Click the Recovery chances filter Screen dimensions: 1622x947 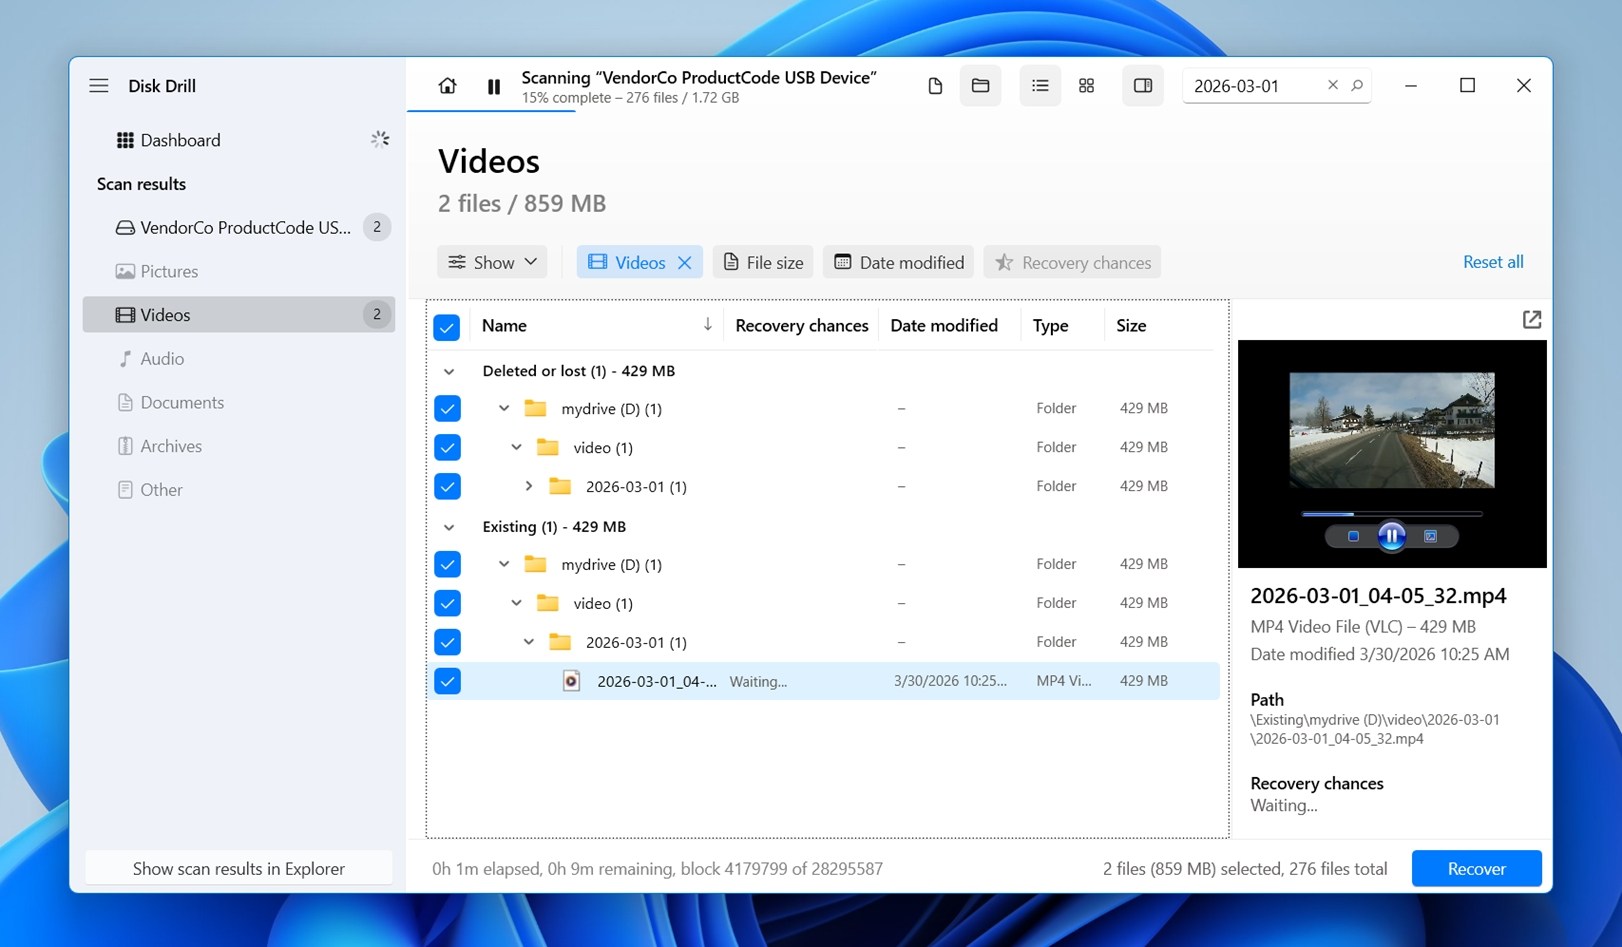click(1072, 263)
